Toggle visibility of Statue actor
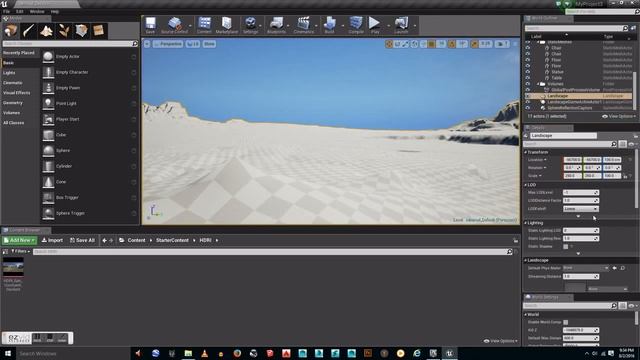 tap(527, 71)
